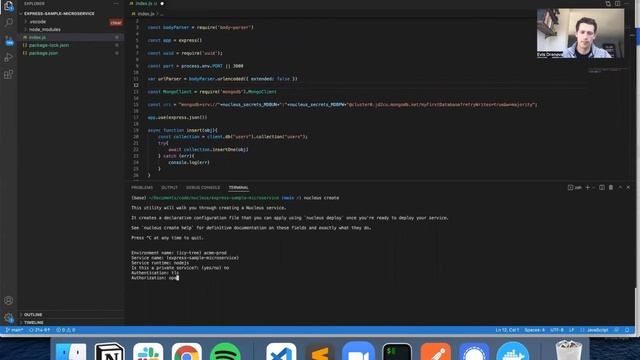Expand the TIMELINE section

33,322
